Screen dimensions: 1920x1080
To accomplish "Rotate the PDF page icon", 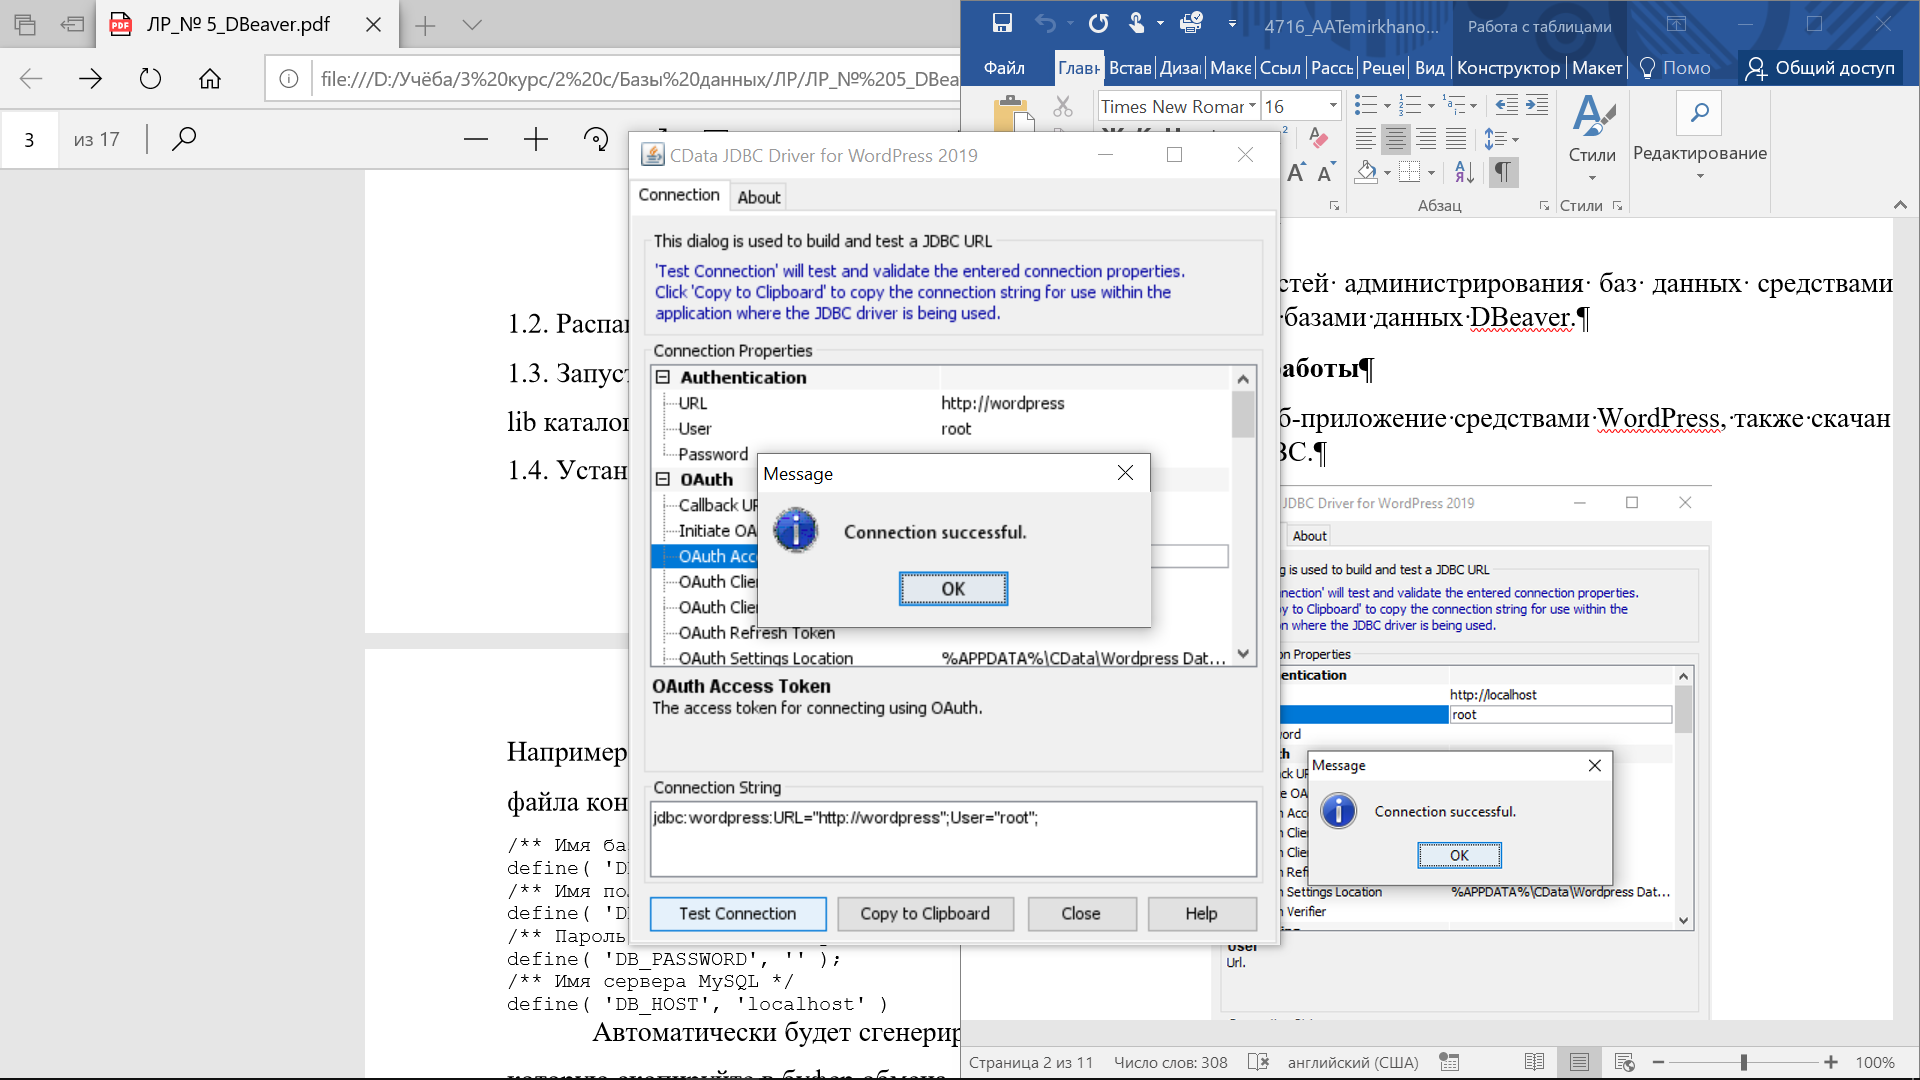I will [596, 139].
